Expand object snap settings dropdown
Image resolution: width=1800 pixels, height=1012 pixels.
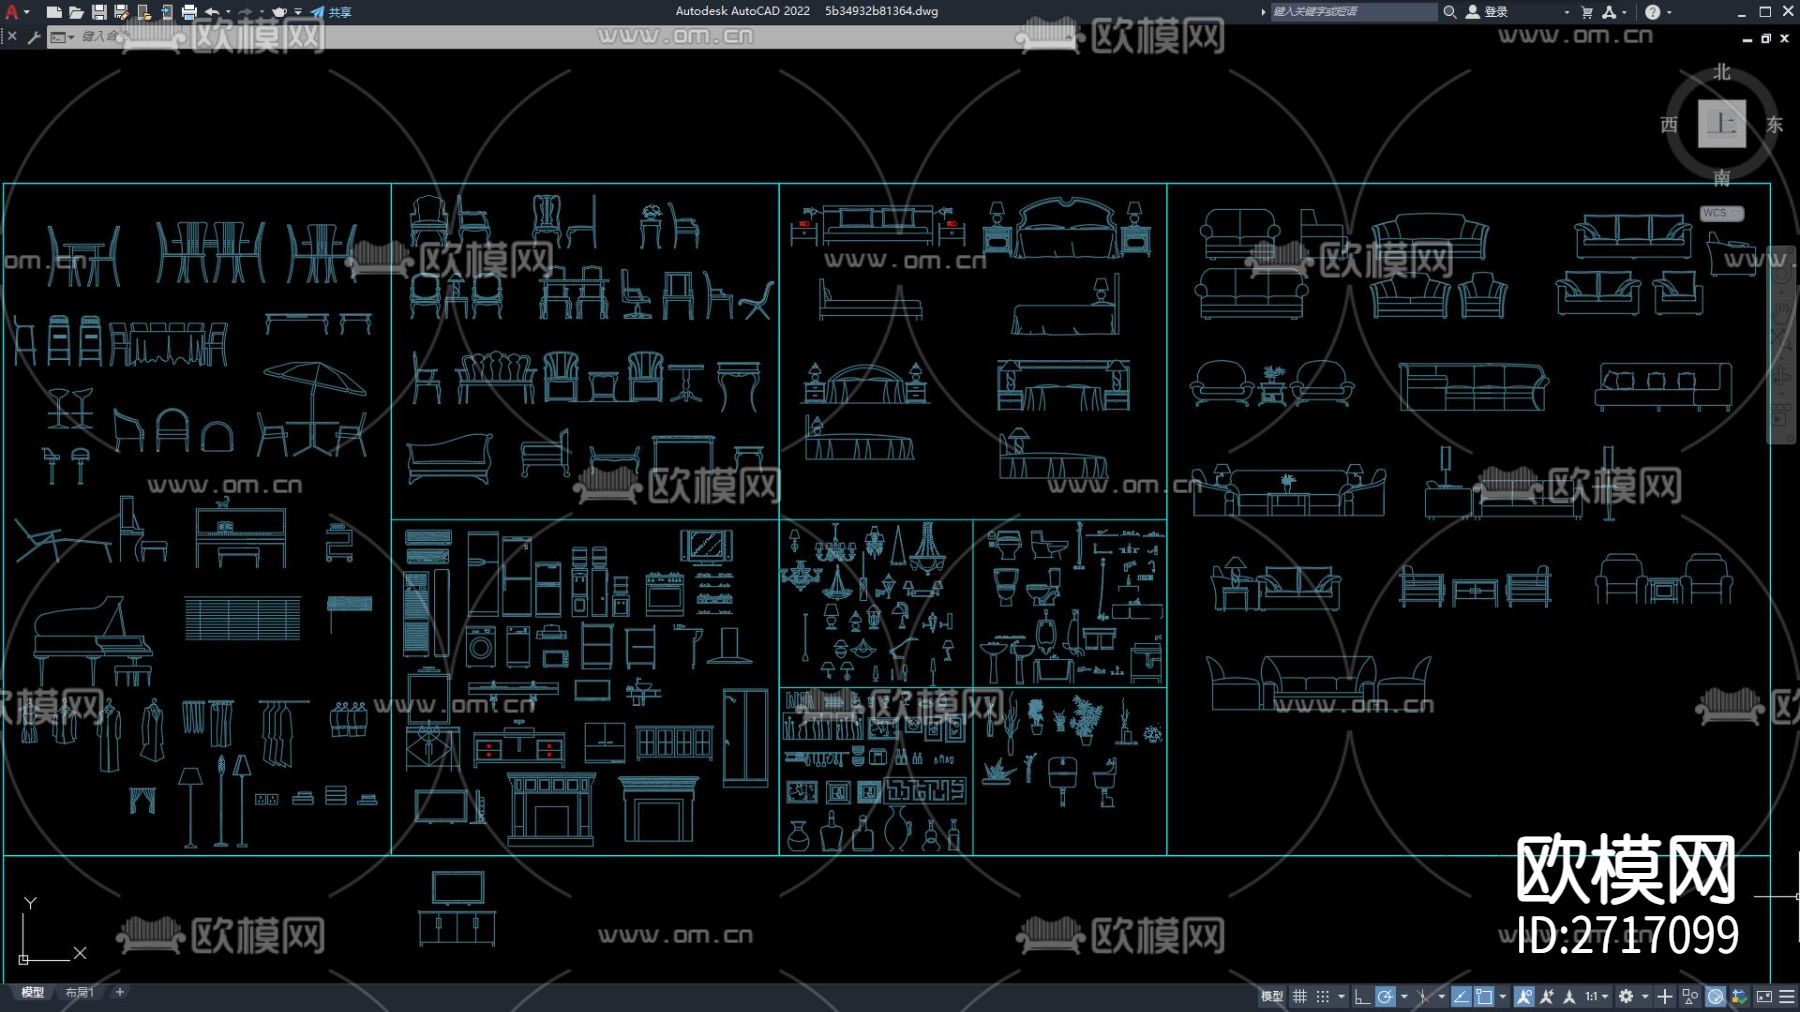point(1502,997)
